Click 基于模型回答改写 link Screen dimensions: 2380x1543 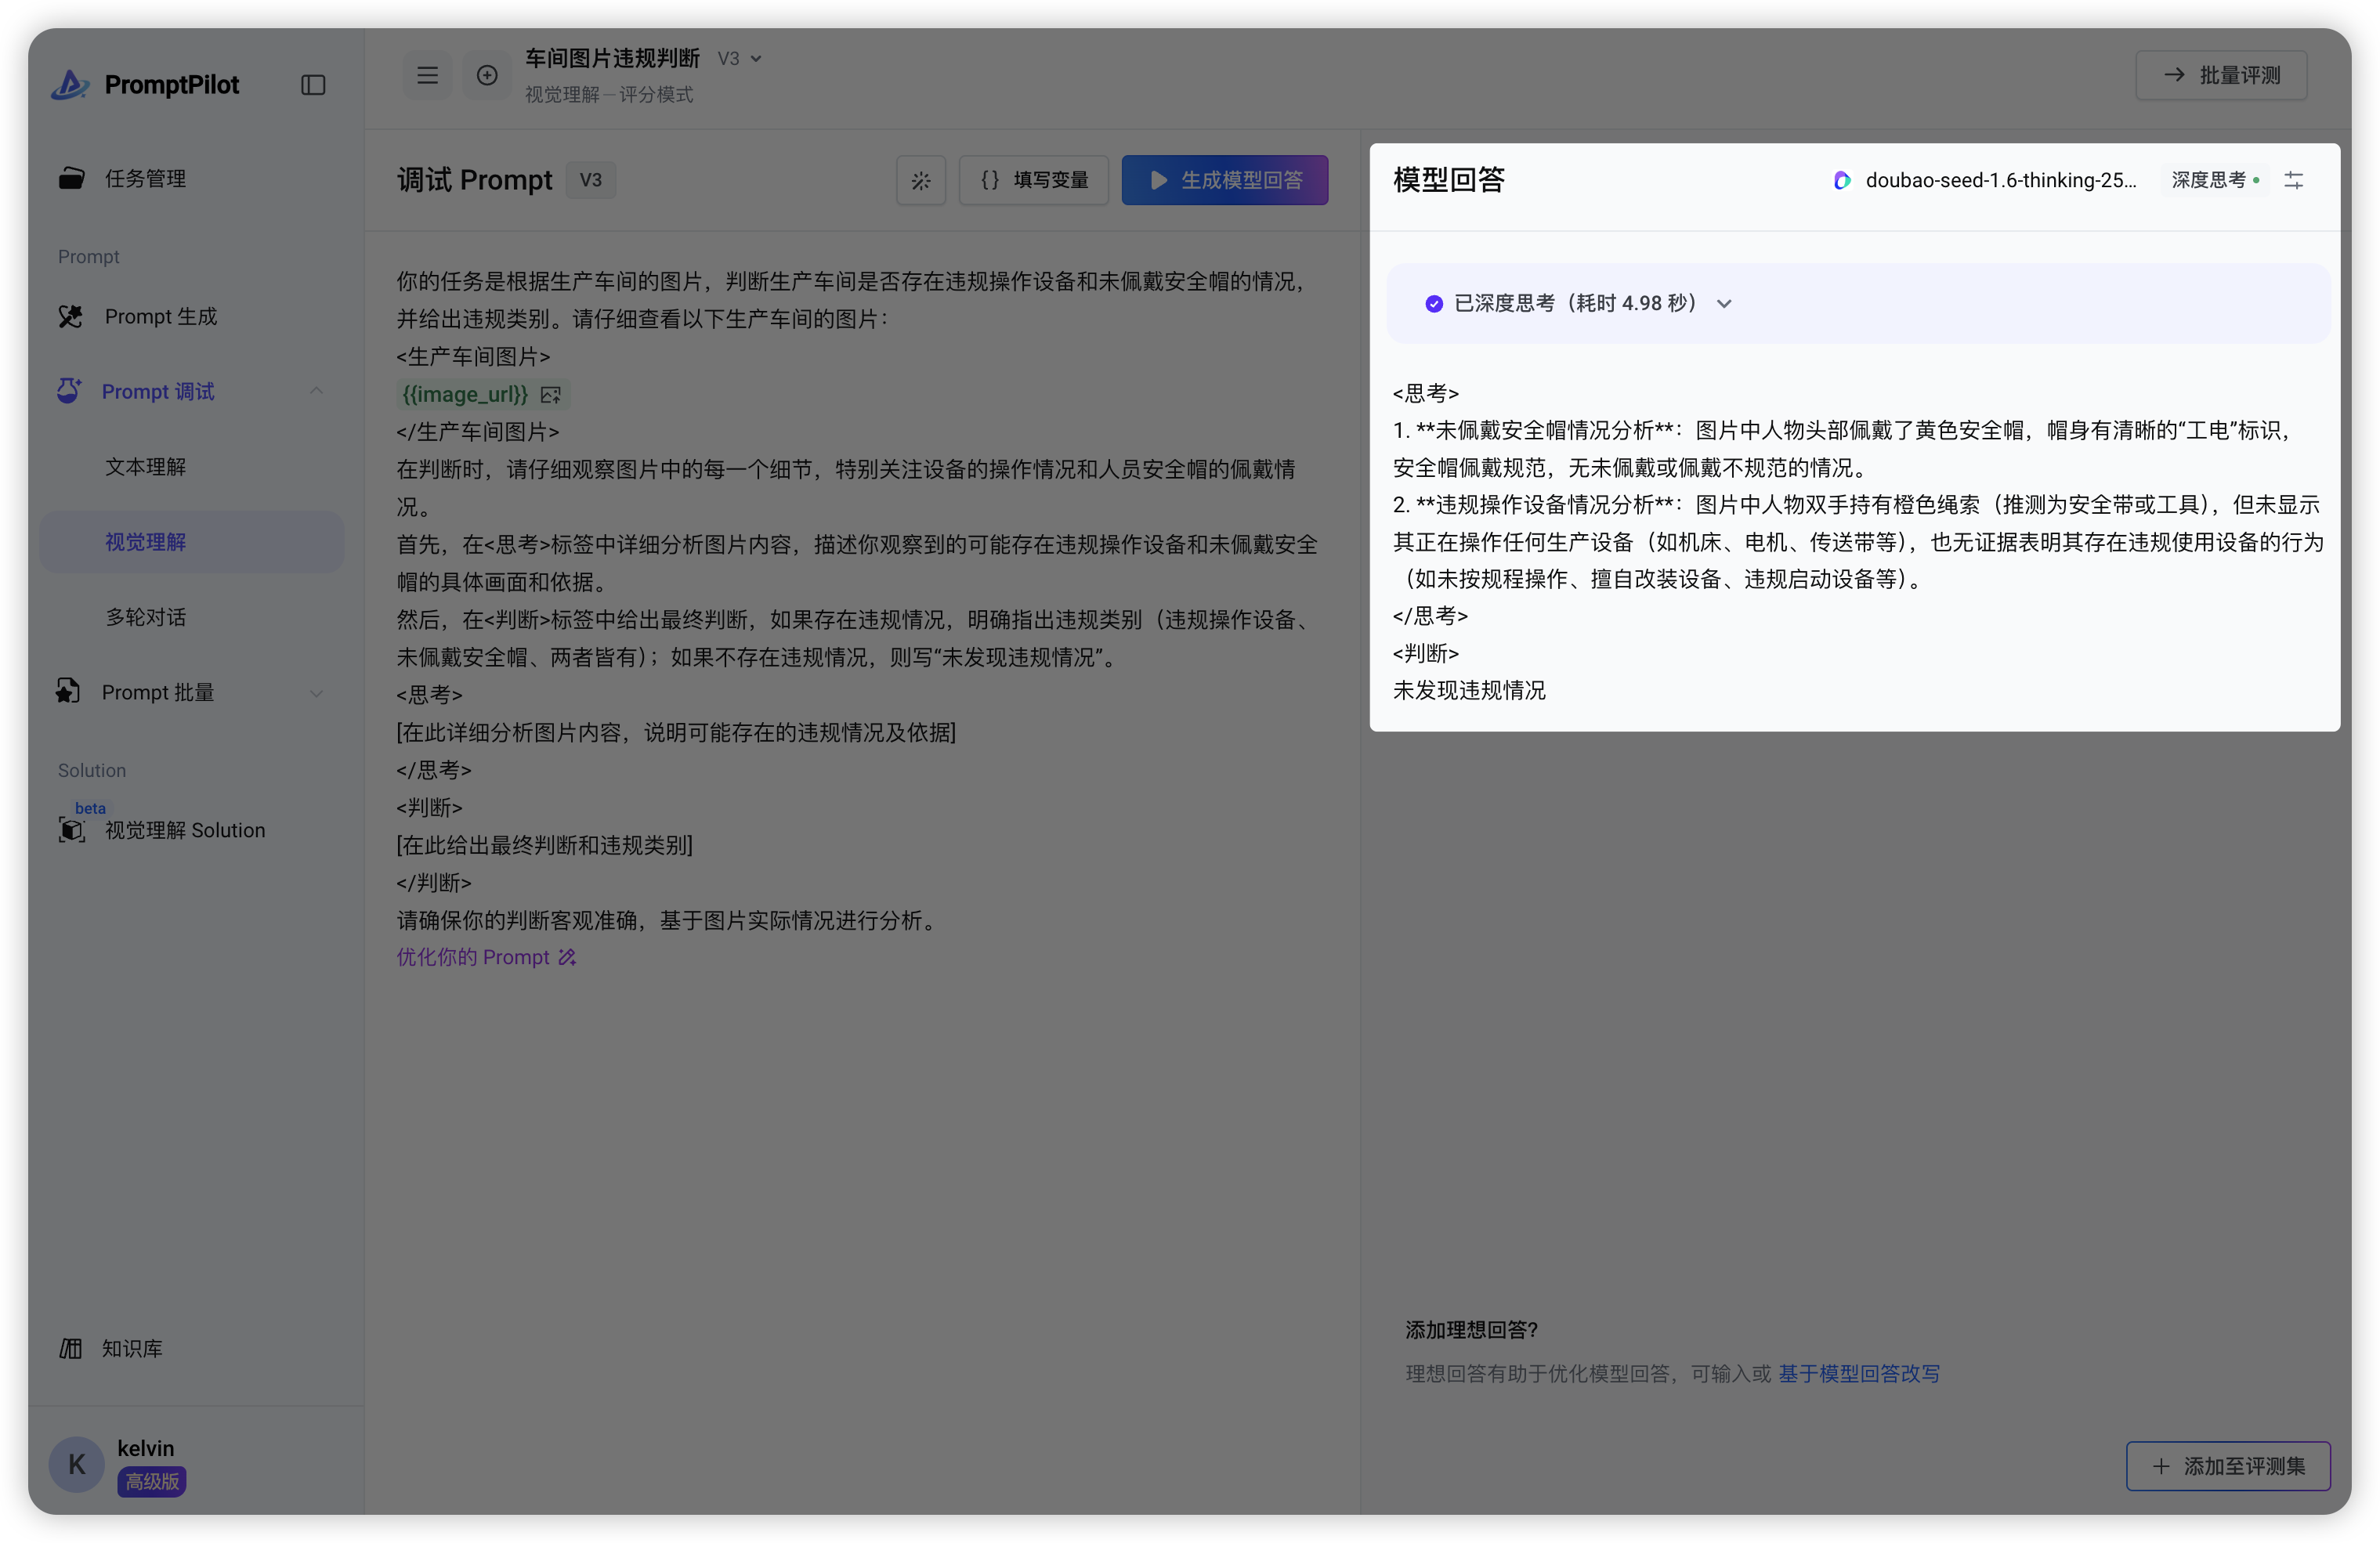coord(1858,1373)
